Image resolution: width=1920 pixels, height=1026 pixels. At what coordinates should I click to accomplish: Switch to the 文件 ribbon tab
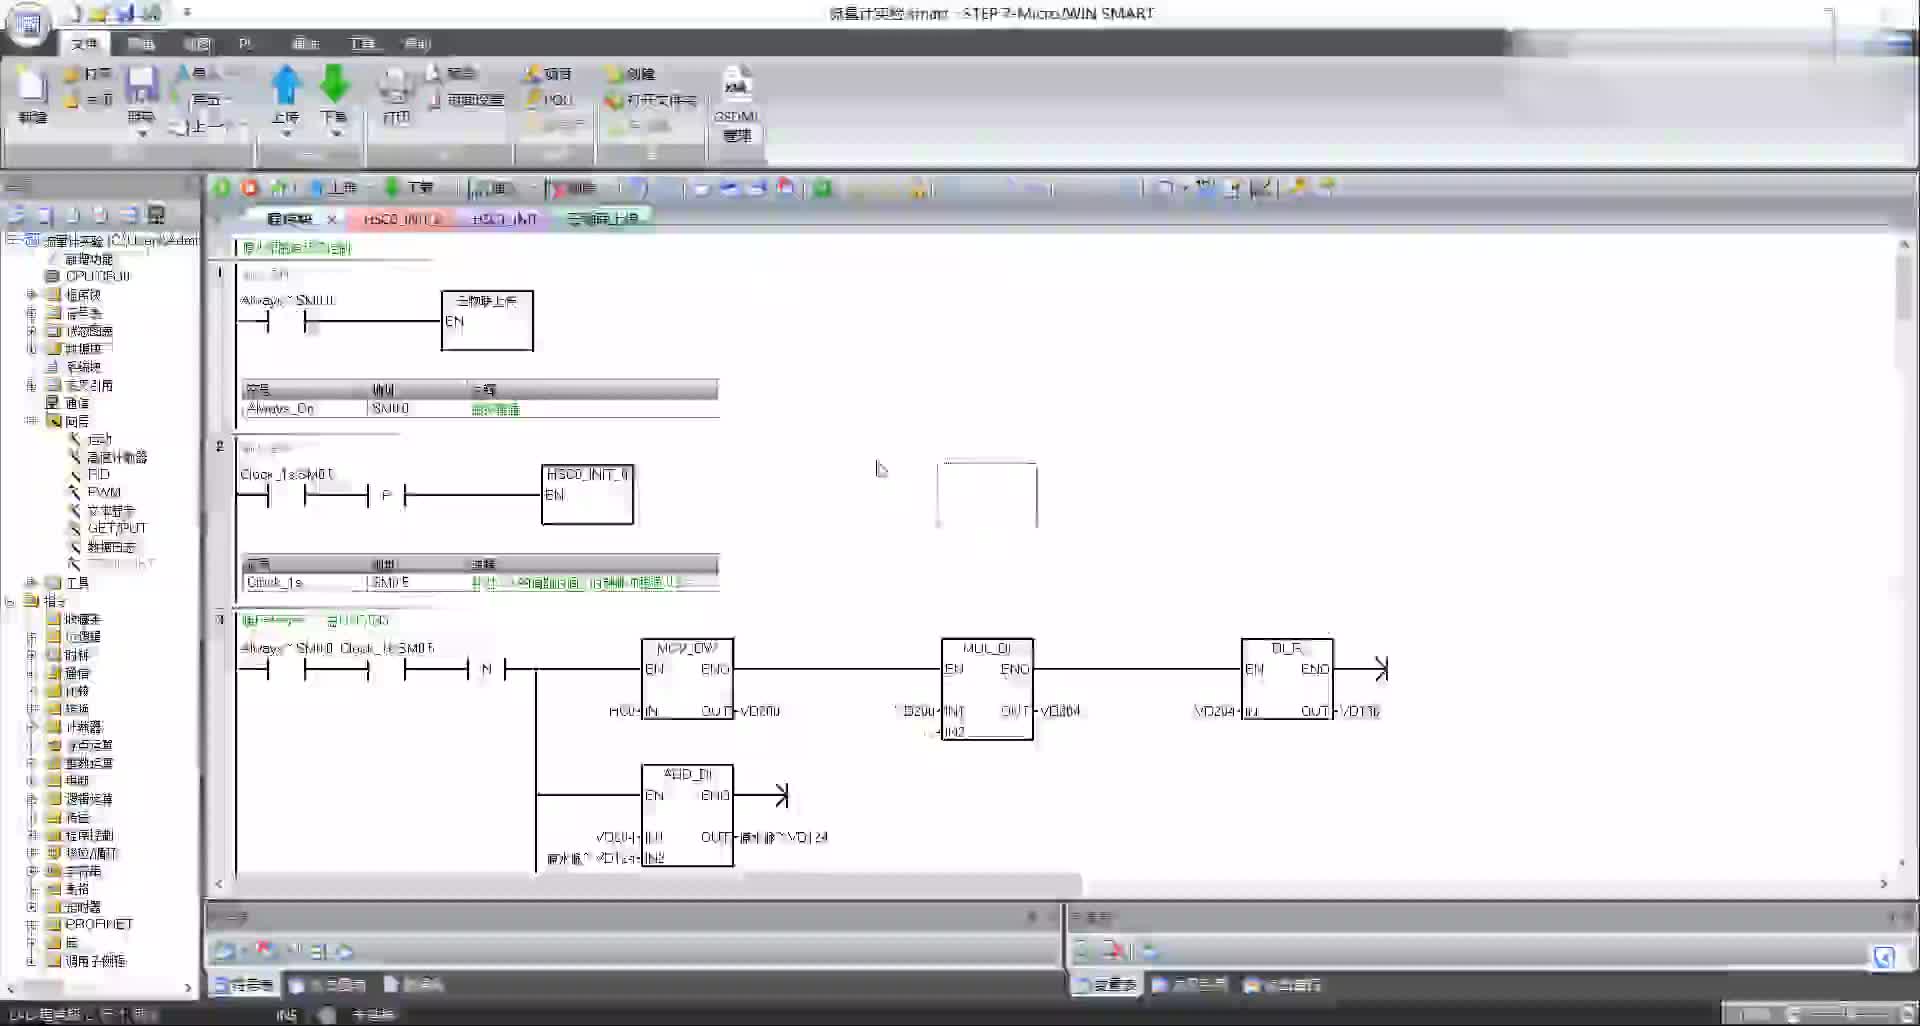coord(84,44)
